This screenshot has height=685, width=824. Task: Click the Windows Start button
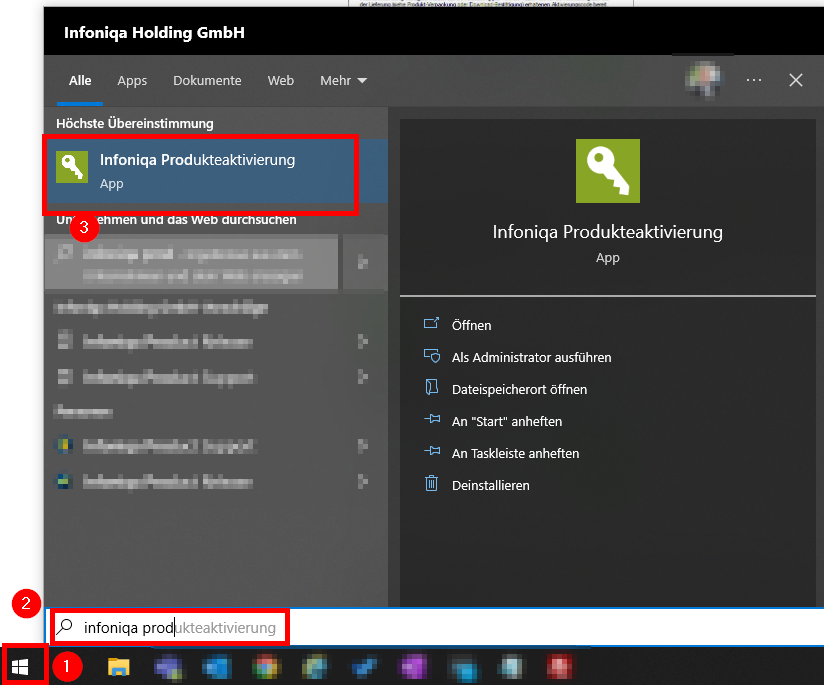20,667
